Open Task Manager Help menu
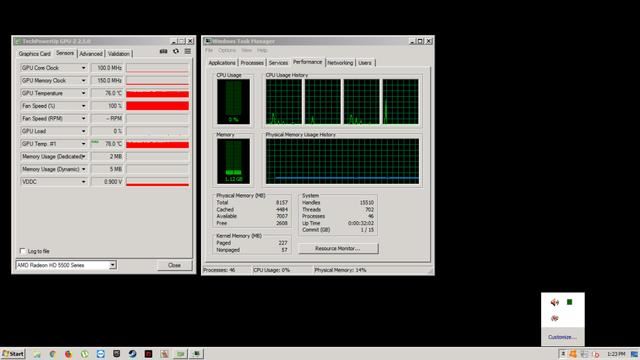 click(x=262, y=50)
